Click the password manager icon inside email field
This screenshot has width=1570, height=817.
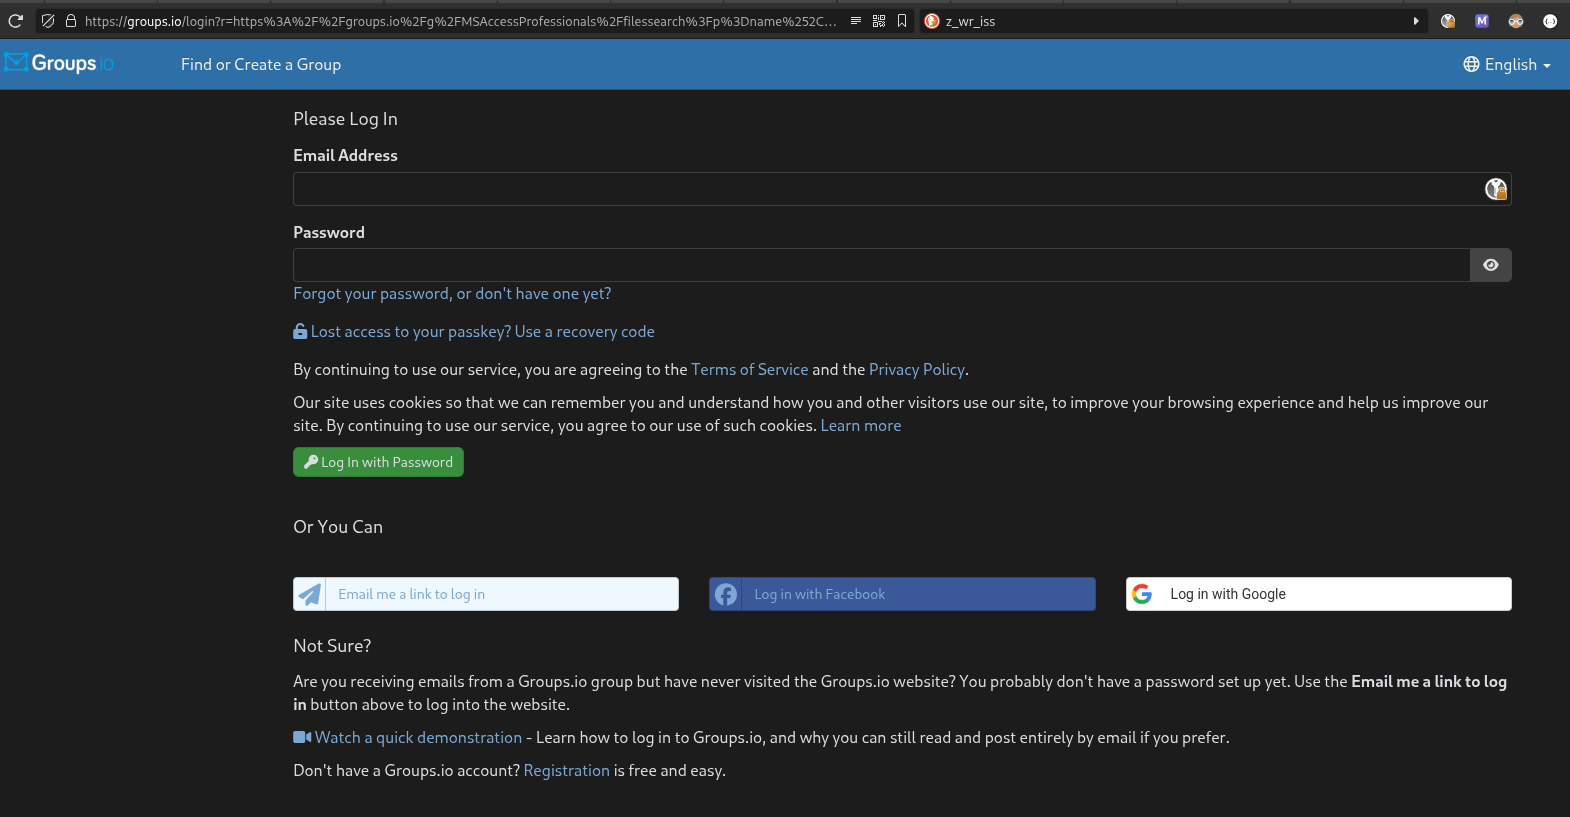coord(1496,189)
